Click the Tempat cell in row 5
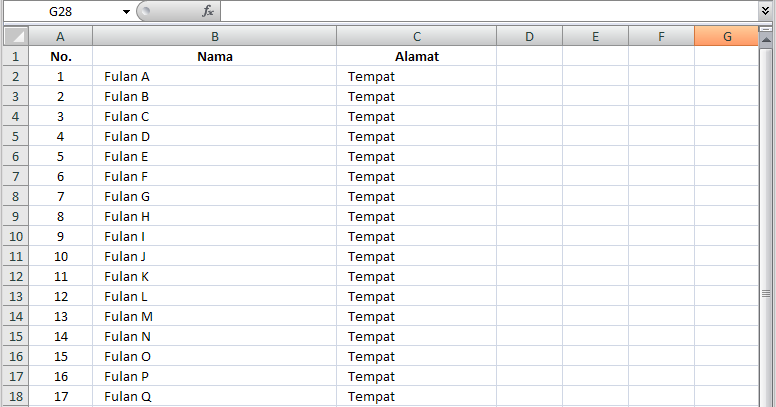Viewport: 776px width, 407px height. (417, 137)
